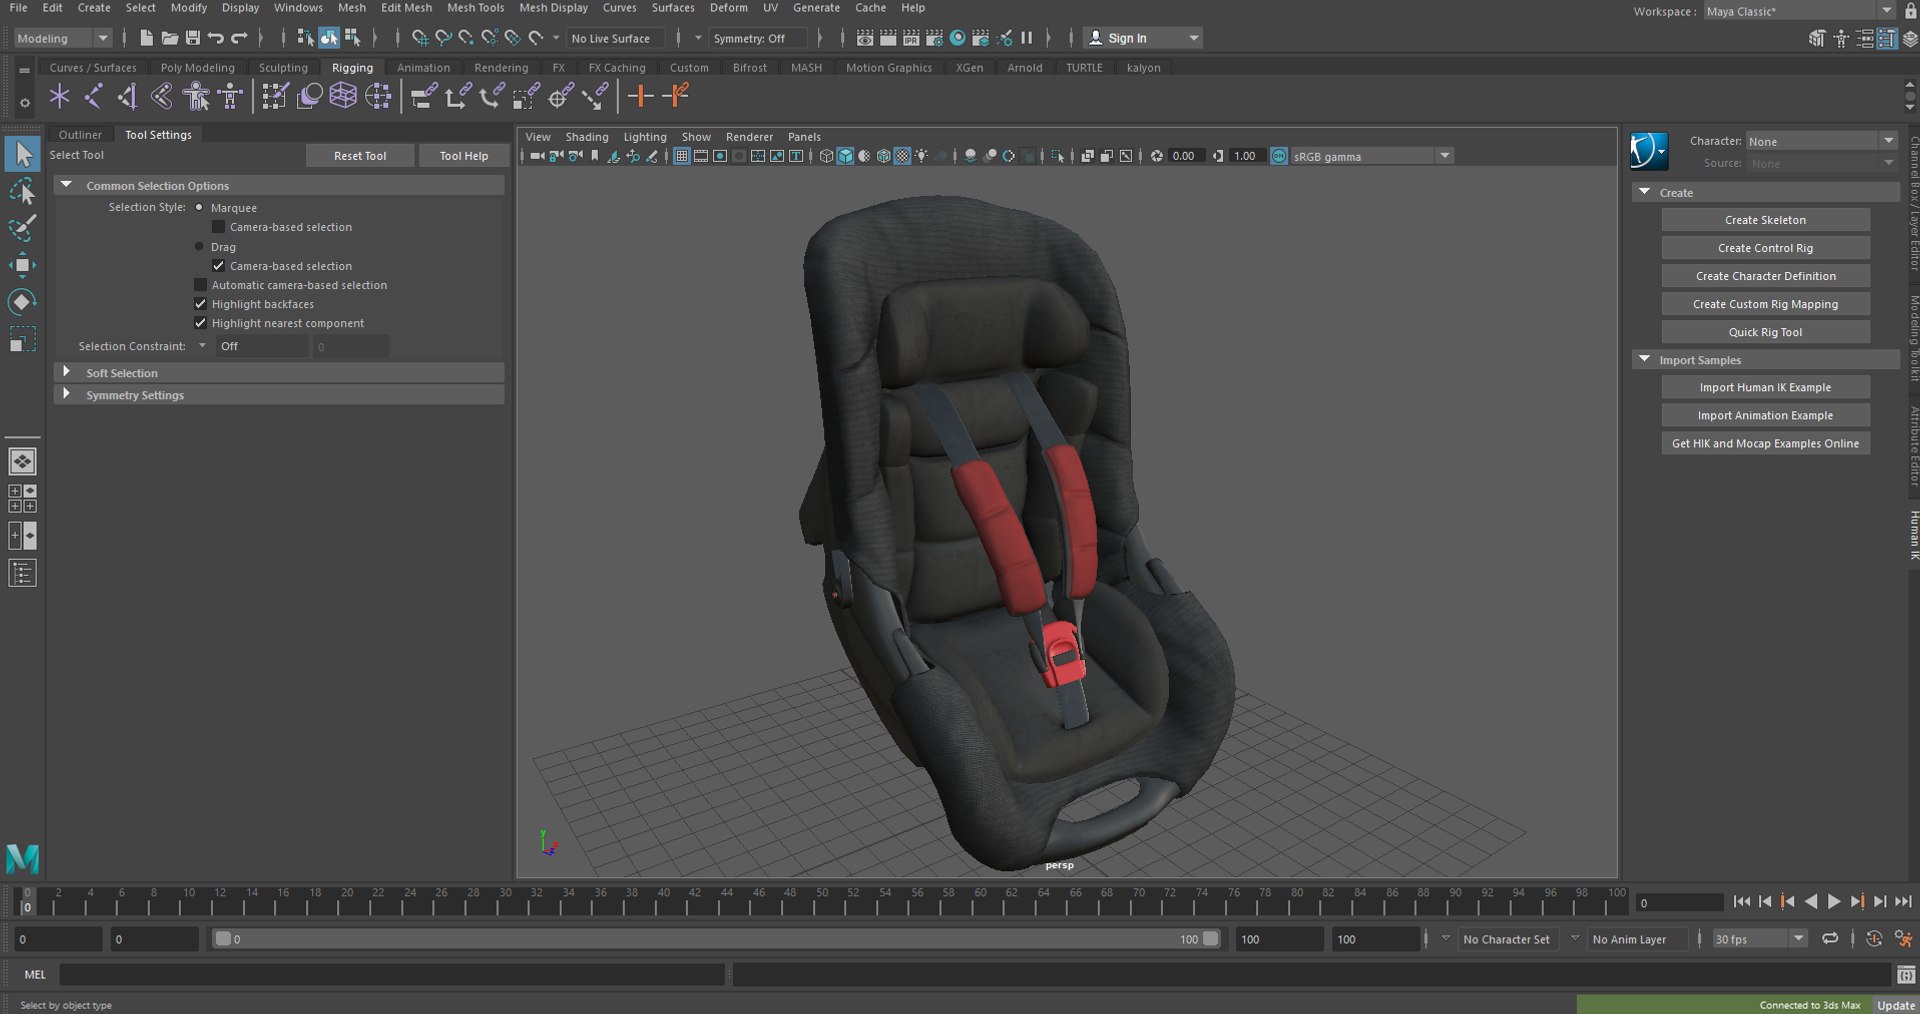Click the Create Skeleton button
The image size is (1920, 1014).
pyautogui.click(x=1765, y=220)
